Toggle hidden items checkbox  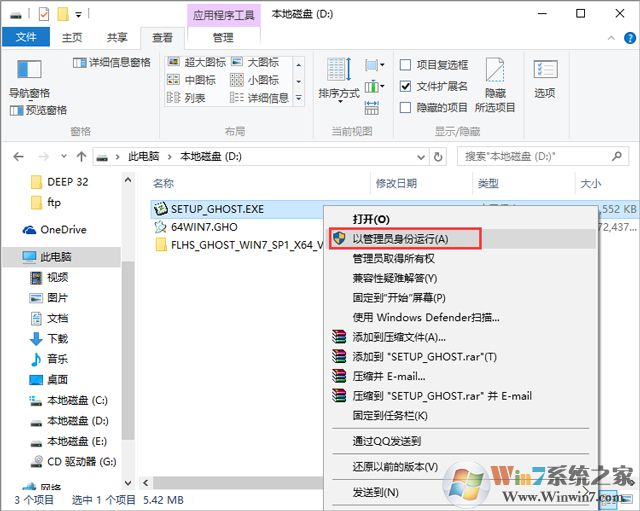pyautogui.click(x=434, y=108)
